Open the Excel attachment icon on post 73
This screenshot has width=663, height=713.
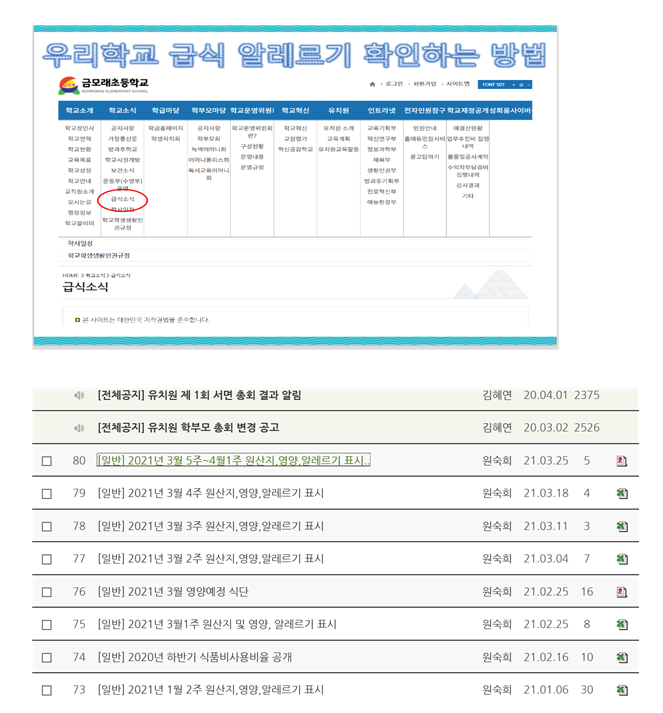coord(622,690)
